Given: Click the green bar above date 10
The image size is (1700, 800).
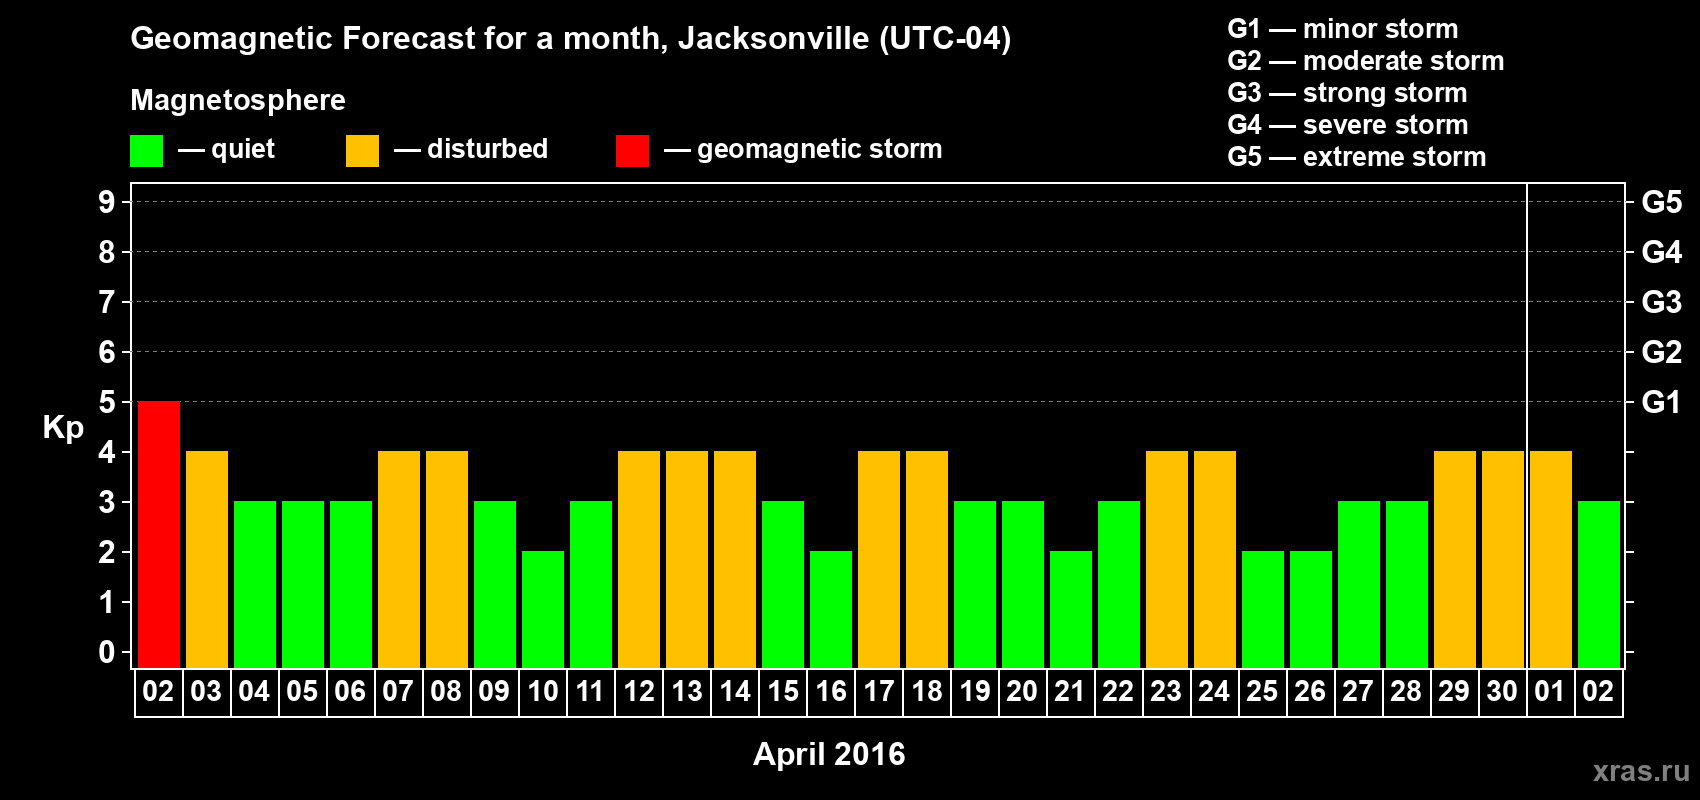Looking at the screenshot, I should point(543,610).
